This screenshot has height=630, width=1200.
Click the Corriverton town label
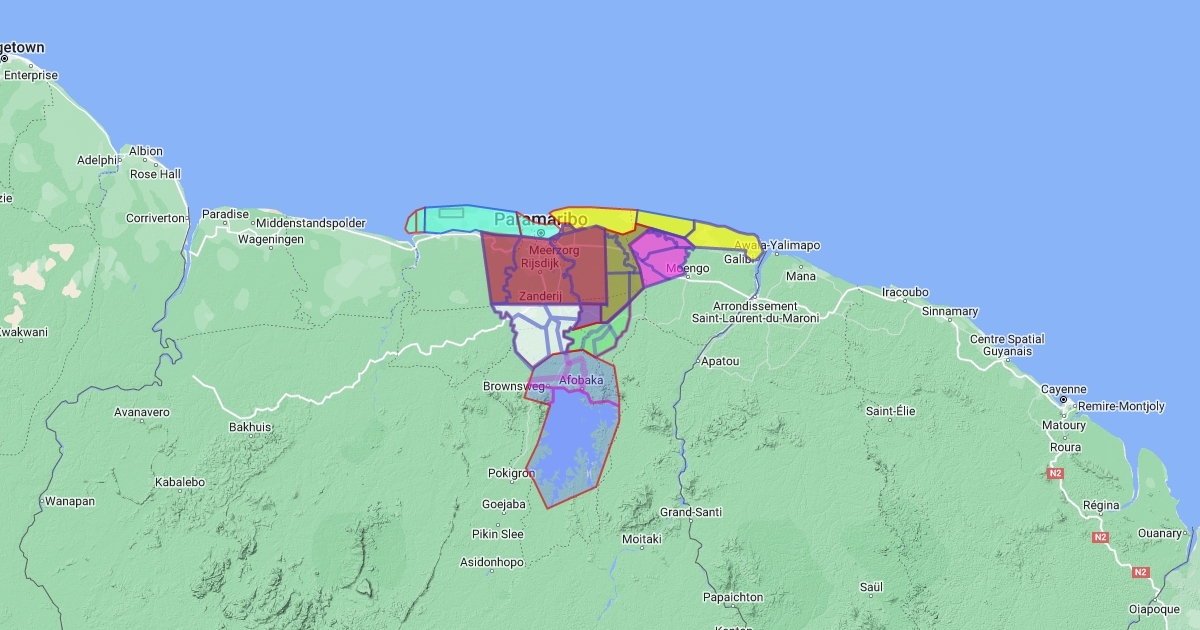155,217
